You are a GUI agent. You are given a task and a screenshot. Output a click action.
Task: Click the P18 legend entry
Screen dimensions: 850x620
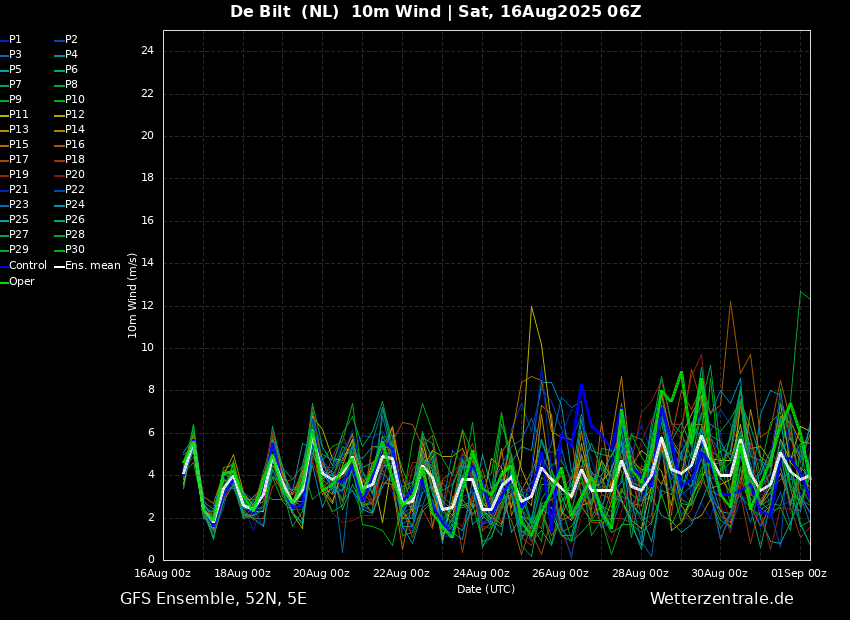click(75, 160)
